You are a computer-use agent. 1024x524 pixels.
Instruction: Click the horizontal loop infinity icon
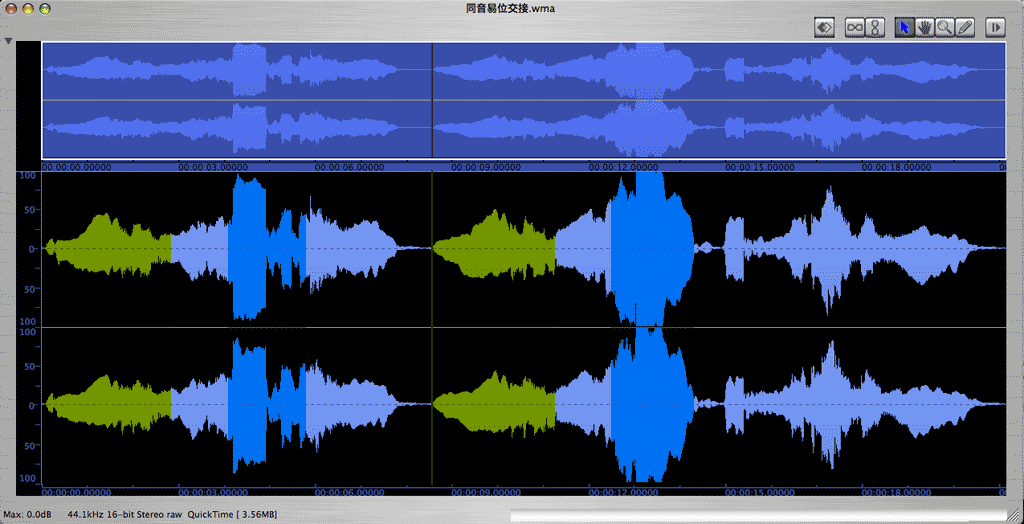tap(855, 28)
